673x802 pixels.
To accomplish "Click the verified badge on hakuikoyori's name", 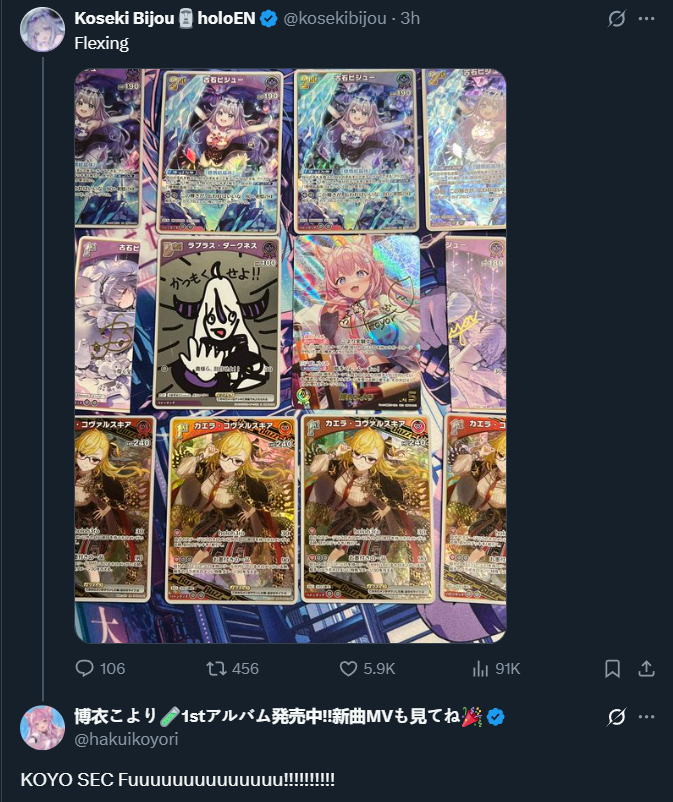I will click(x=495, y=717).
